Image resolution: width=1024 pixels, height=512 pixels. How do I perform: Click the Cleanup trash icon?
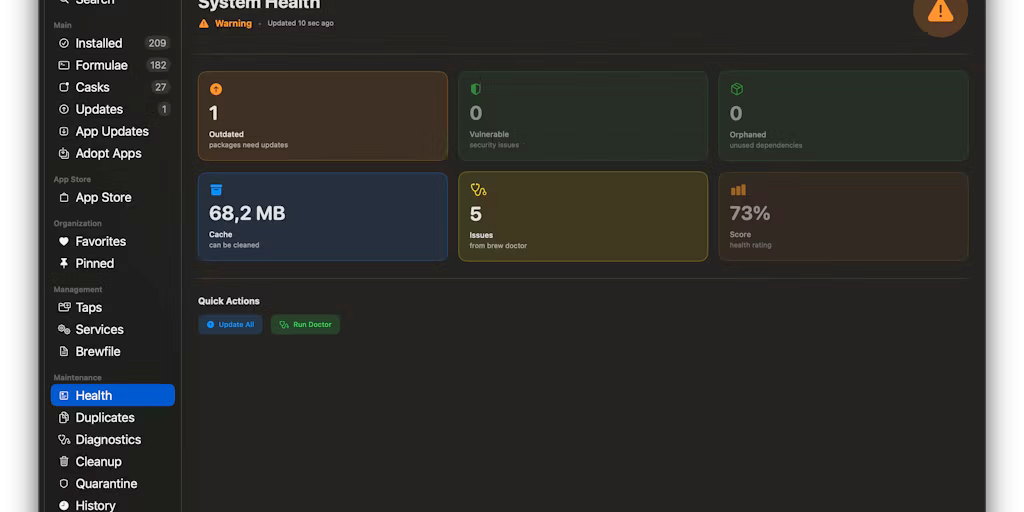pos(64,461)
